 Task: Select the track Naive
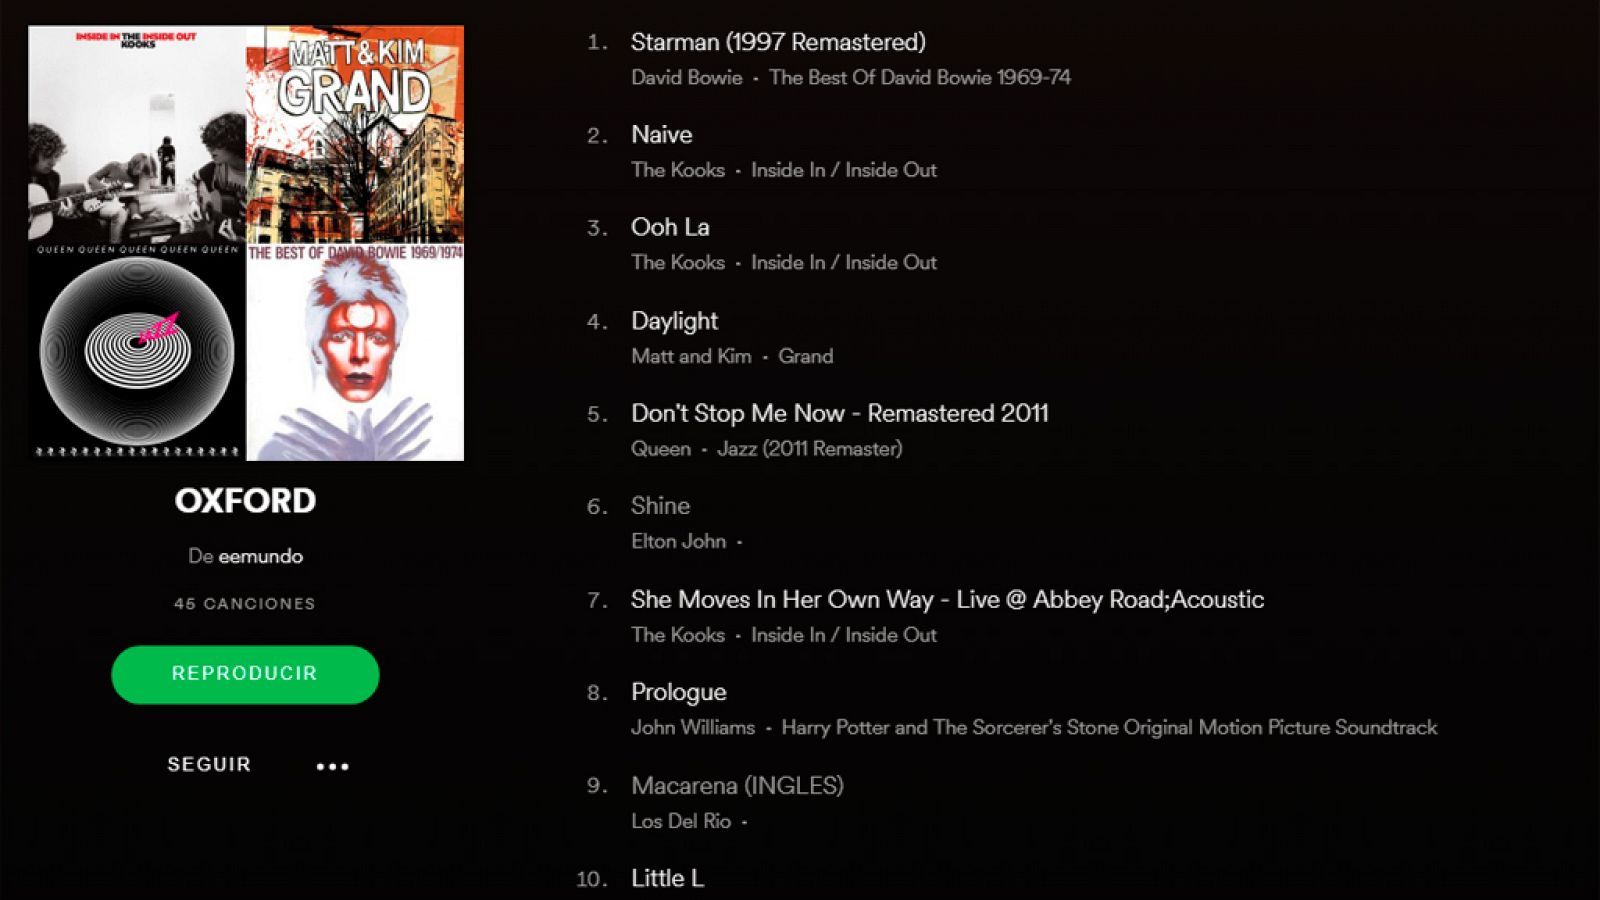(x=661, y=135)
